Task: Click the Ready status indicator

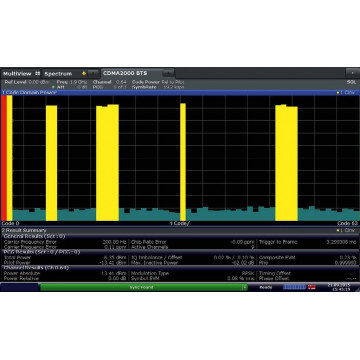Action: pos(266,287)
